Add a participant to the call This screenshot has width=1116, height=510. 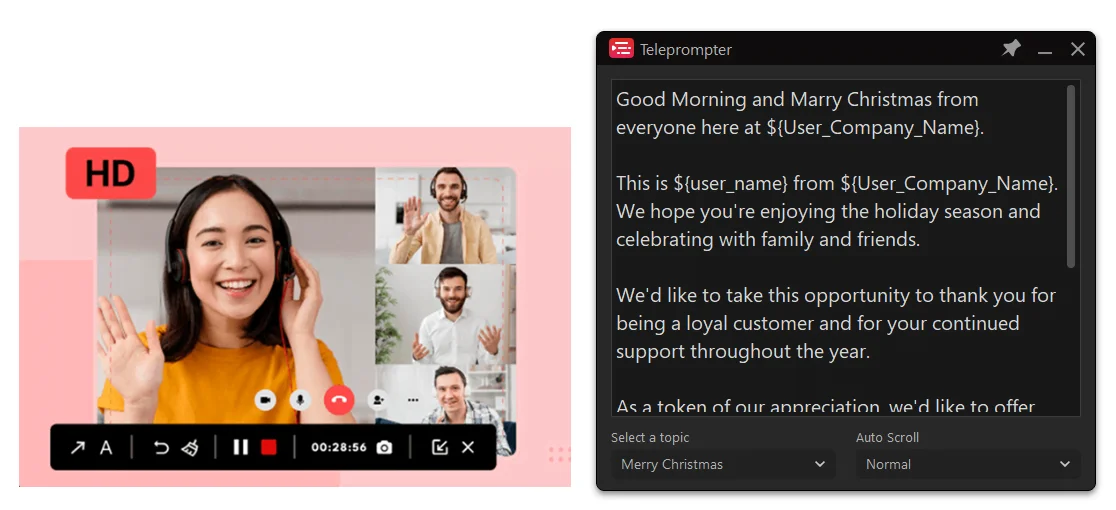click(379, 400)
